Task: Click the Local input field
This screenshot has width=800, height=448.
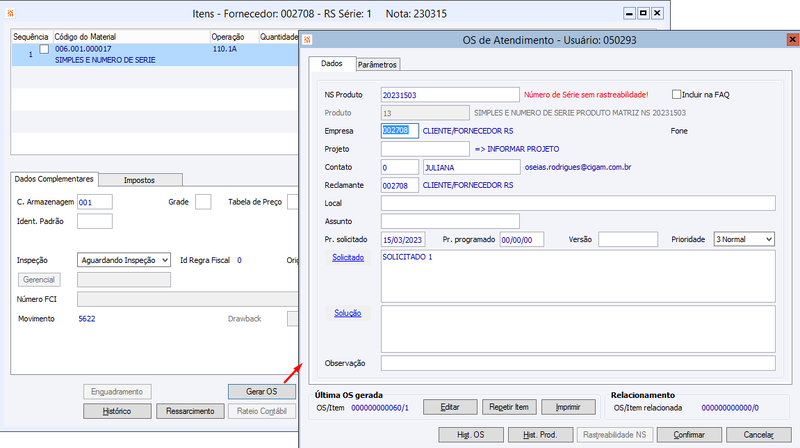Action: point(578,203)
